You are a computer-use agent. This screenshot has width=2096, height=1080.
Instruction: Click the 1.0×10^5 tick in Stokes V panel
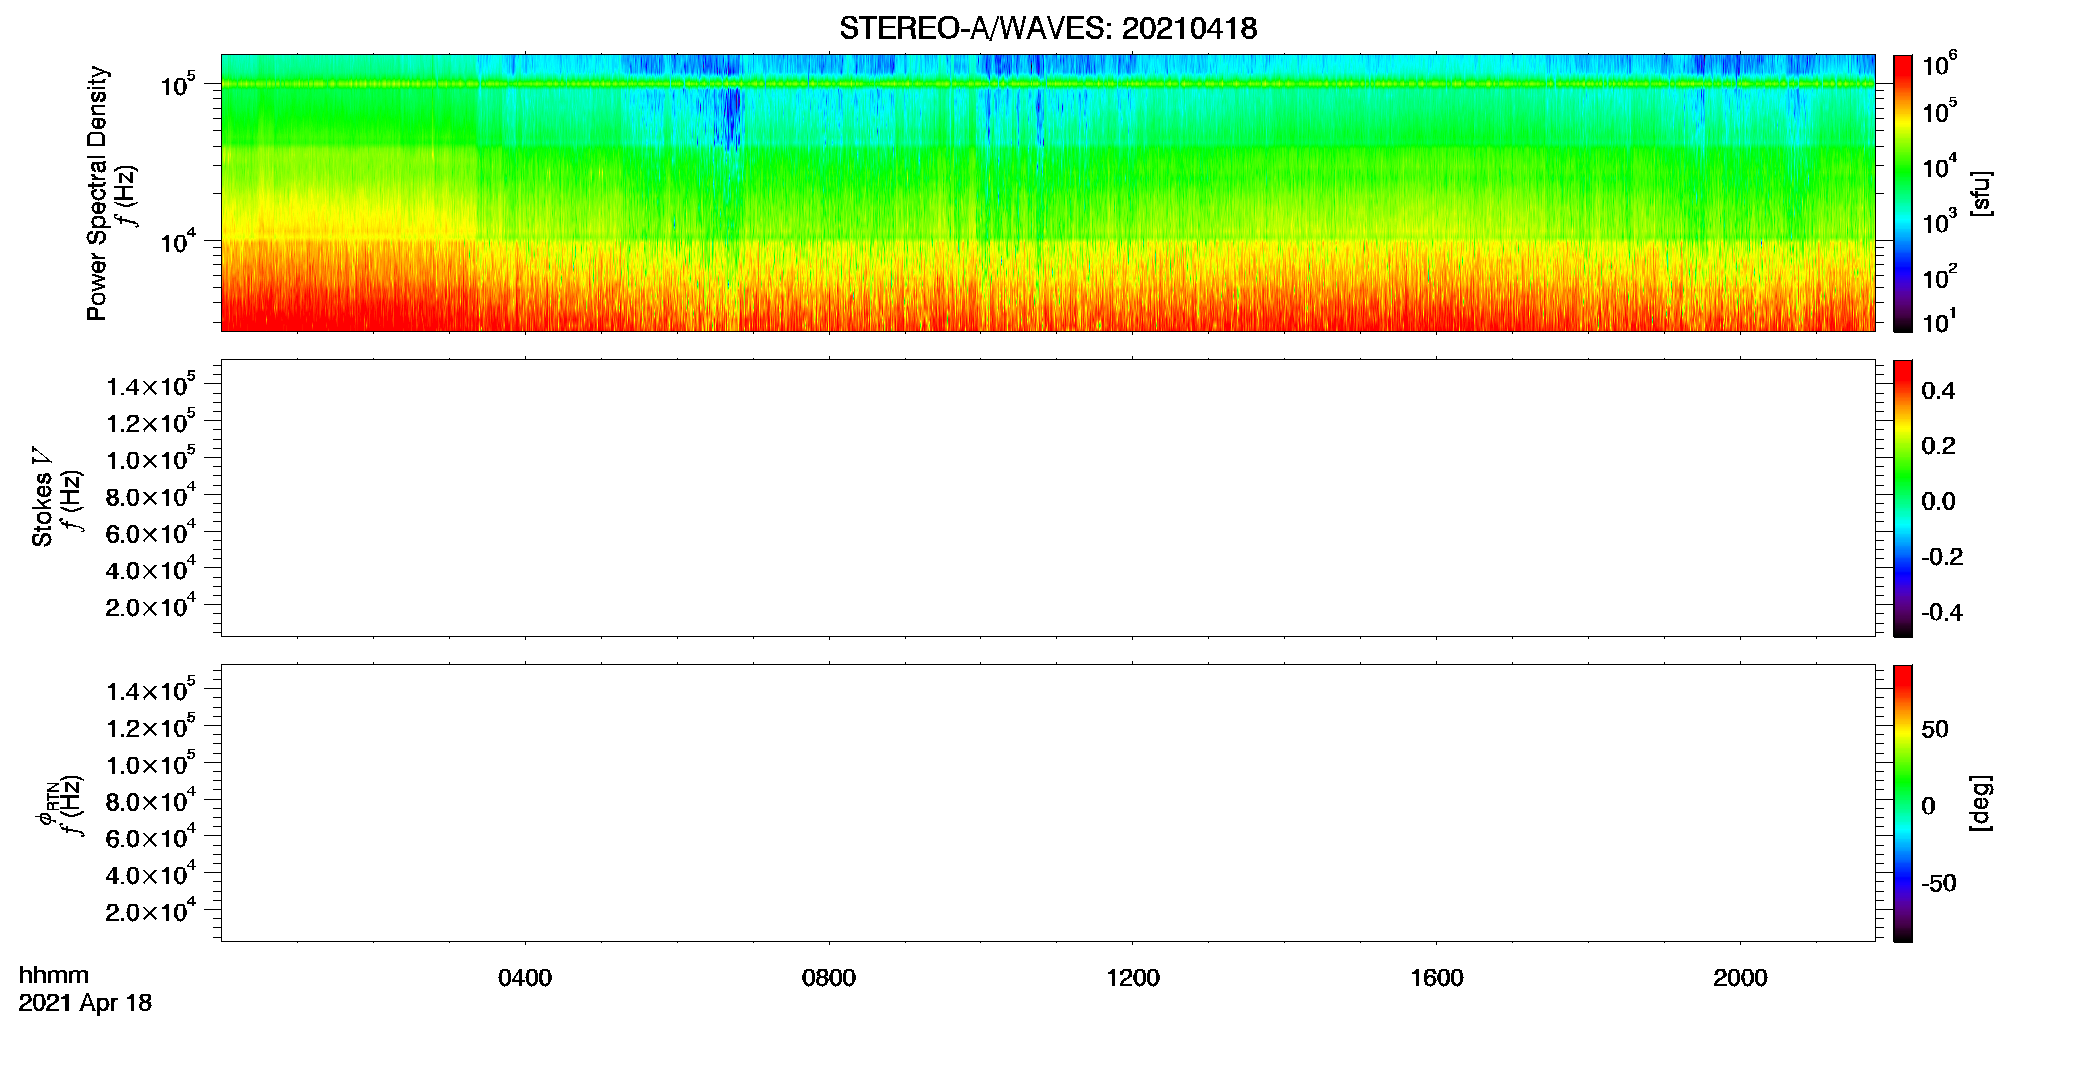(151, 458)
